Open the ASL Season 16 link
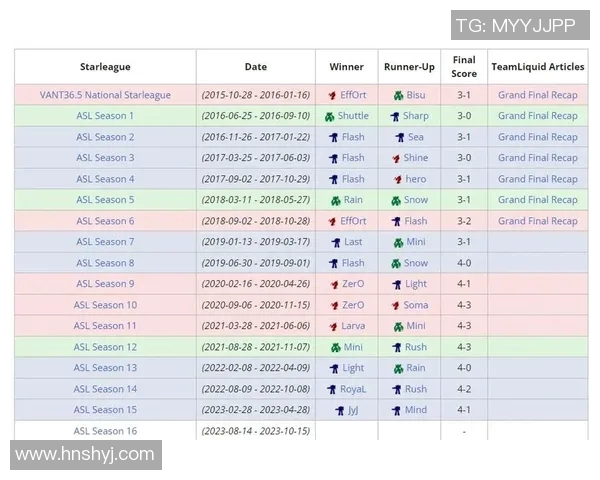Viewport: 600px width, 480px height. point(105,431)
